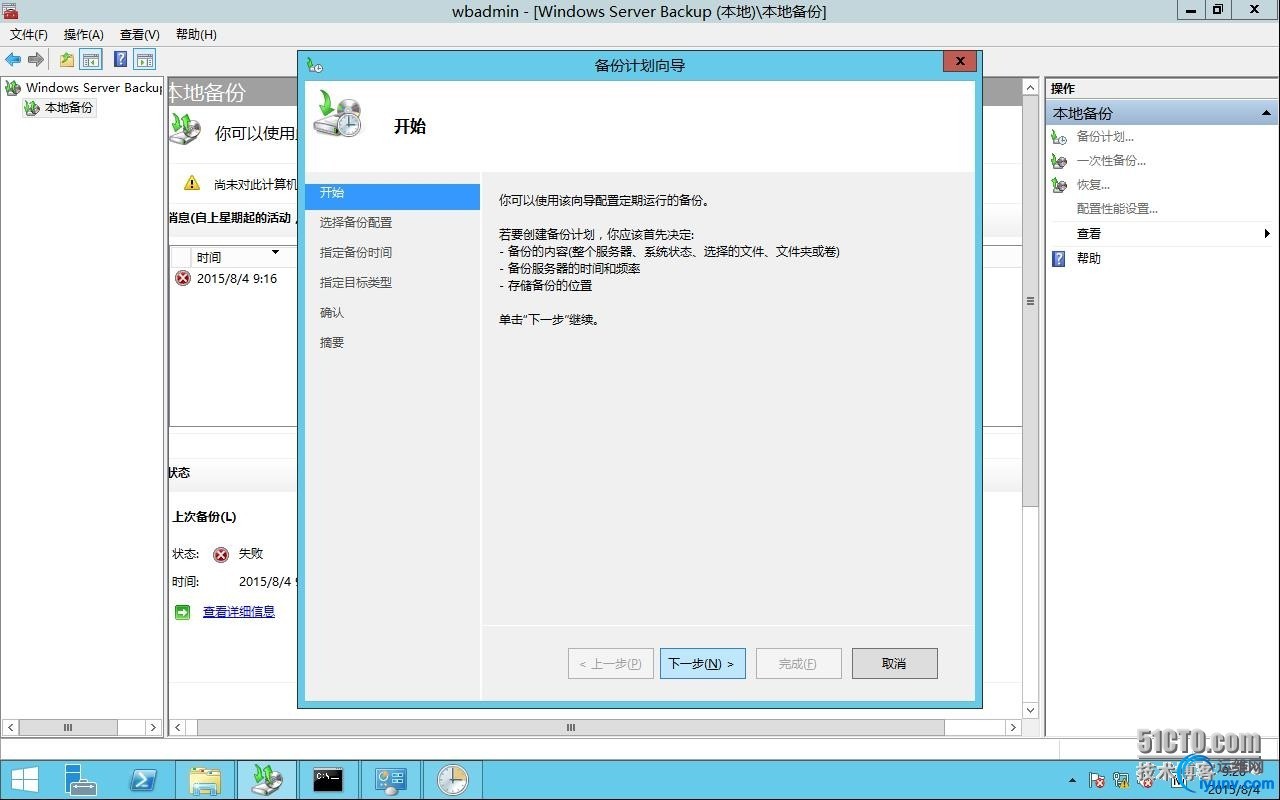The height and width of the screenshot is (800, 1280).
Task: Open File Explorer from the taskbar
Action: [x=205, y=780]
